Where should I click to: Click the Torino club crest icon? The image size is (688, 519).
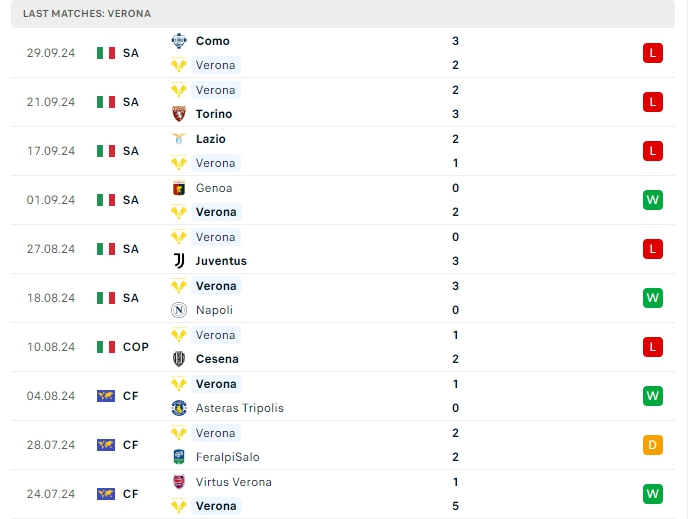coord(179,114)
